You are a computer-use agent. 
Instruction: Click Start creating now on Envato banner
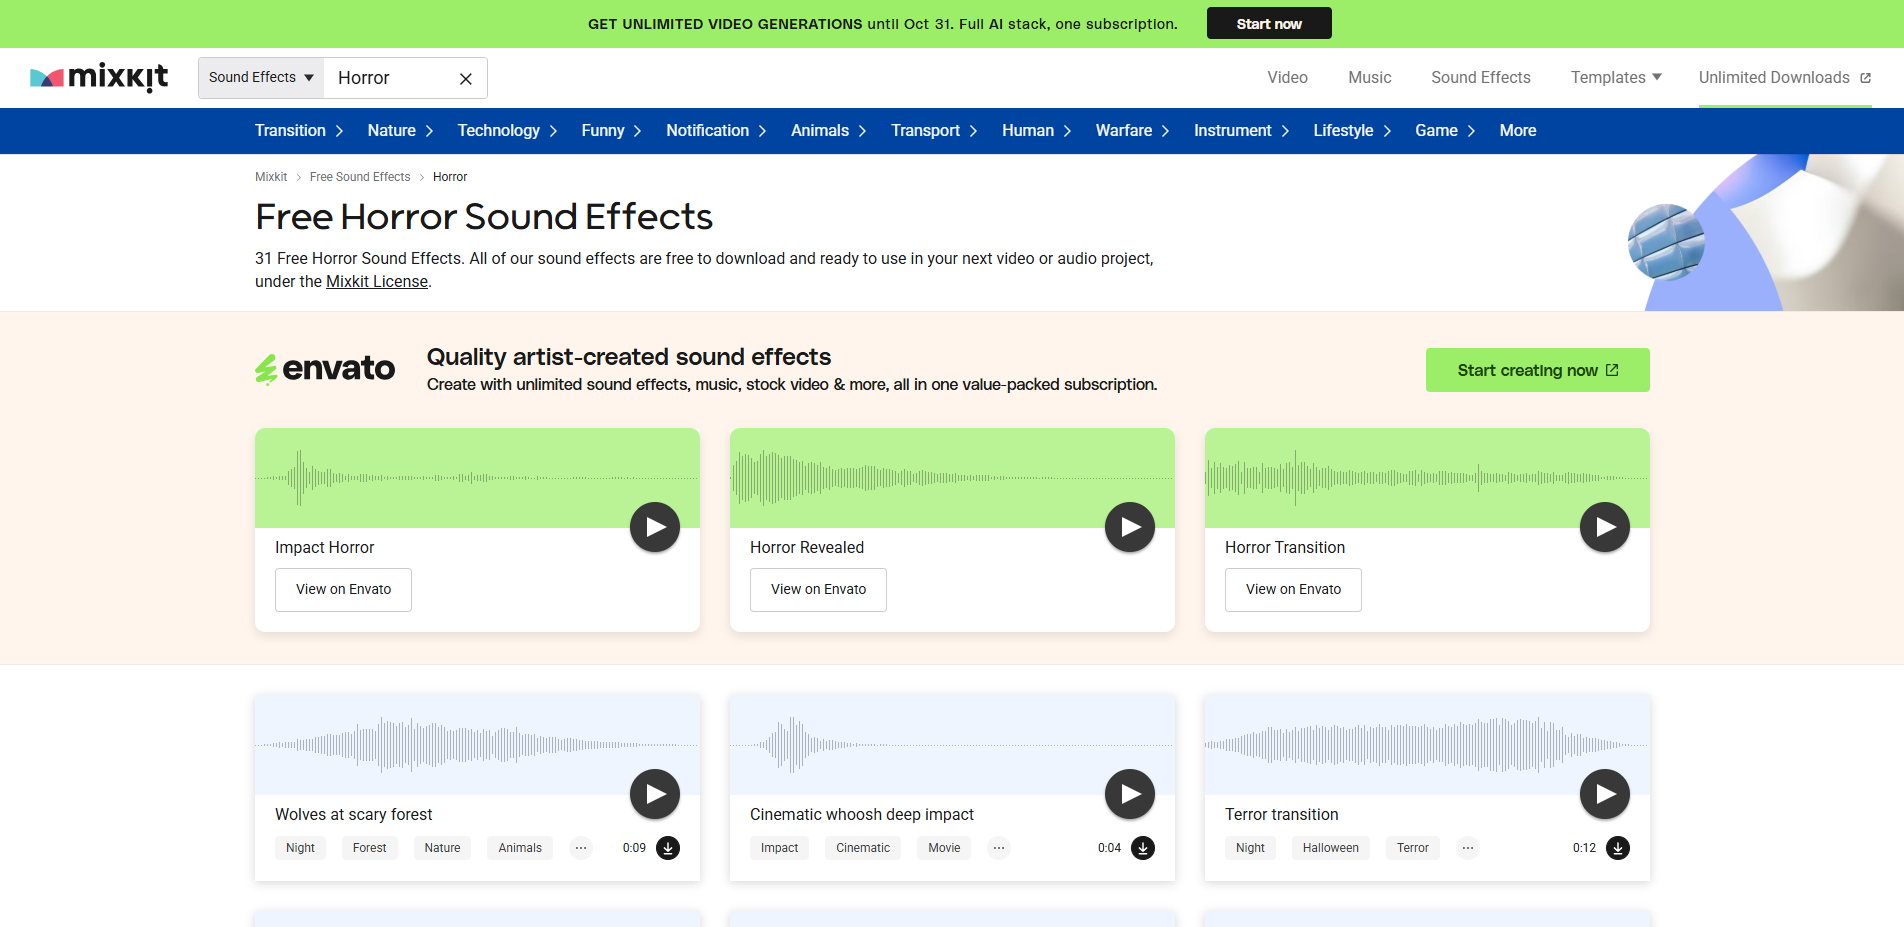point(1537,370)
